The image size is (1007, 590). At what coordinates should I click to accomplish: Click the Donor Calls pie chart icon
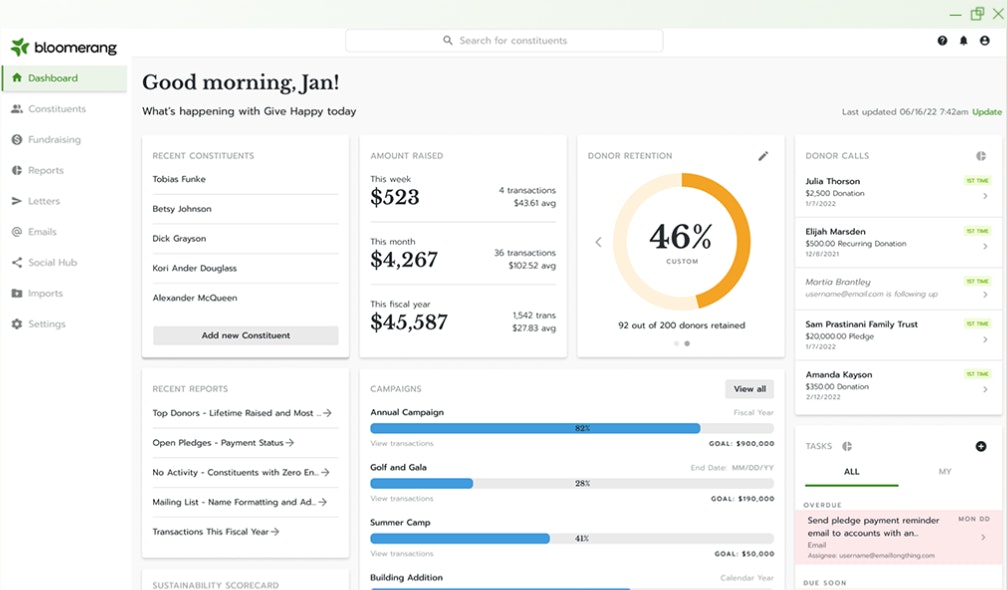[x=981, y=156]
